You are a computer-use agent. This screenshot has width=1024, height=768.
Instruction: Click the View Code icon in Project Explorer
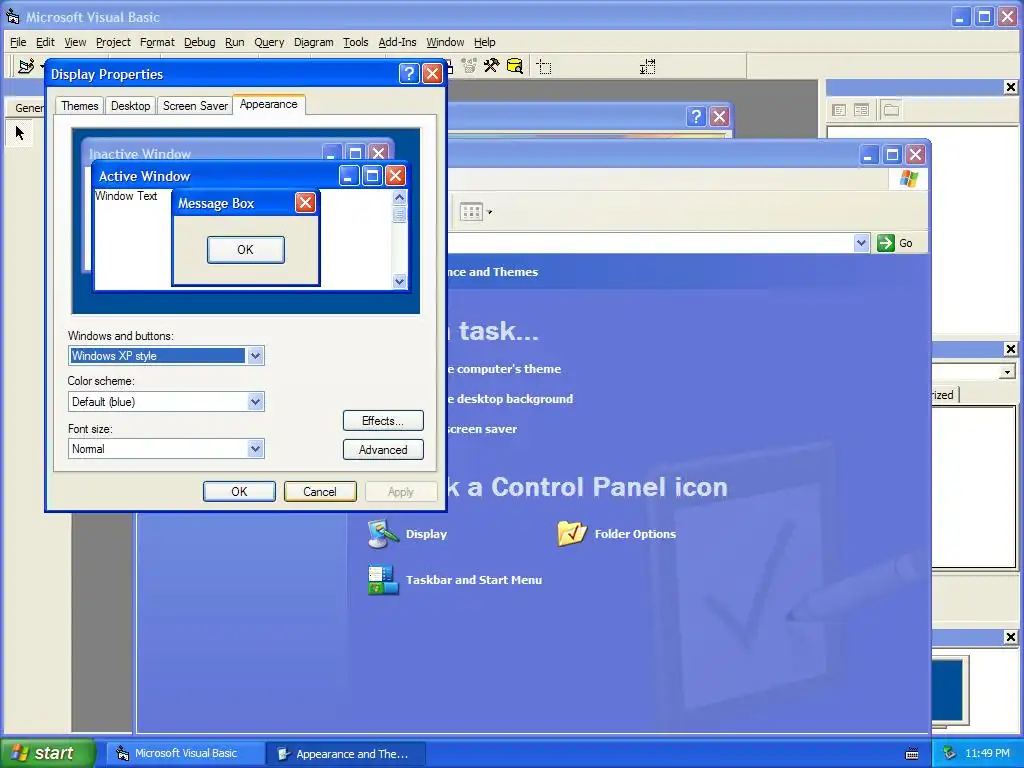[839, 110]
